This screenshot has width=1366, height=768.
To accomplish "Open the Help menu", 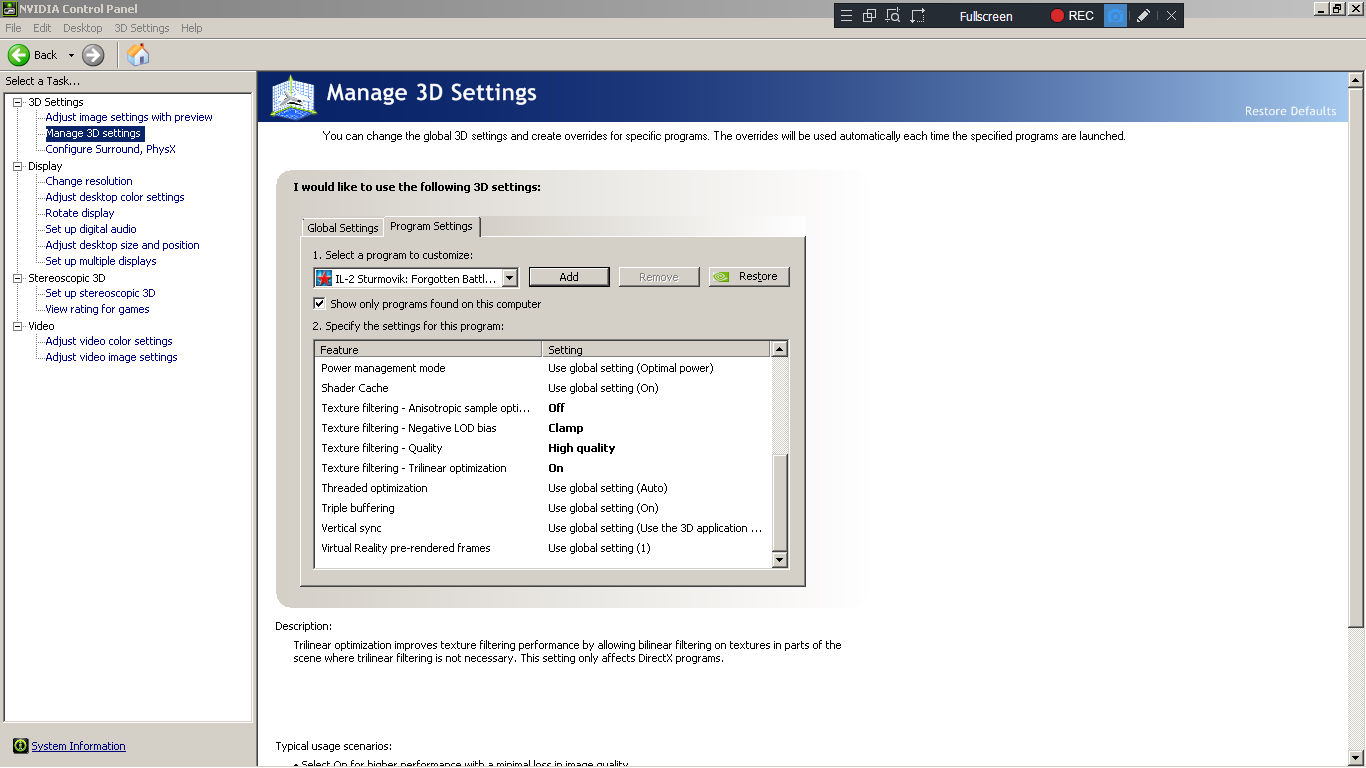I will [191, 28].
